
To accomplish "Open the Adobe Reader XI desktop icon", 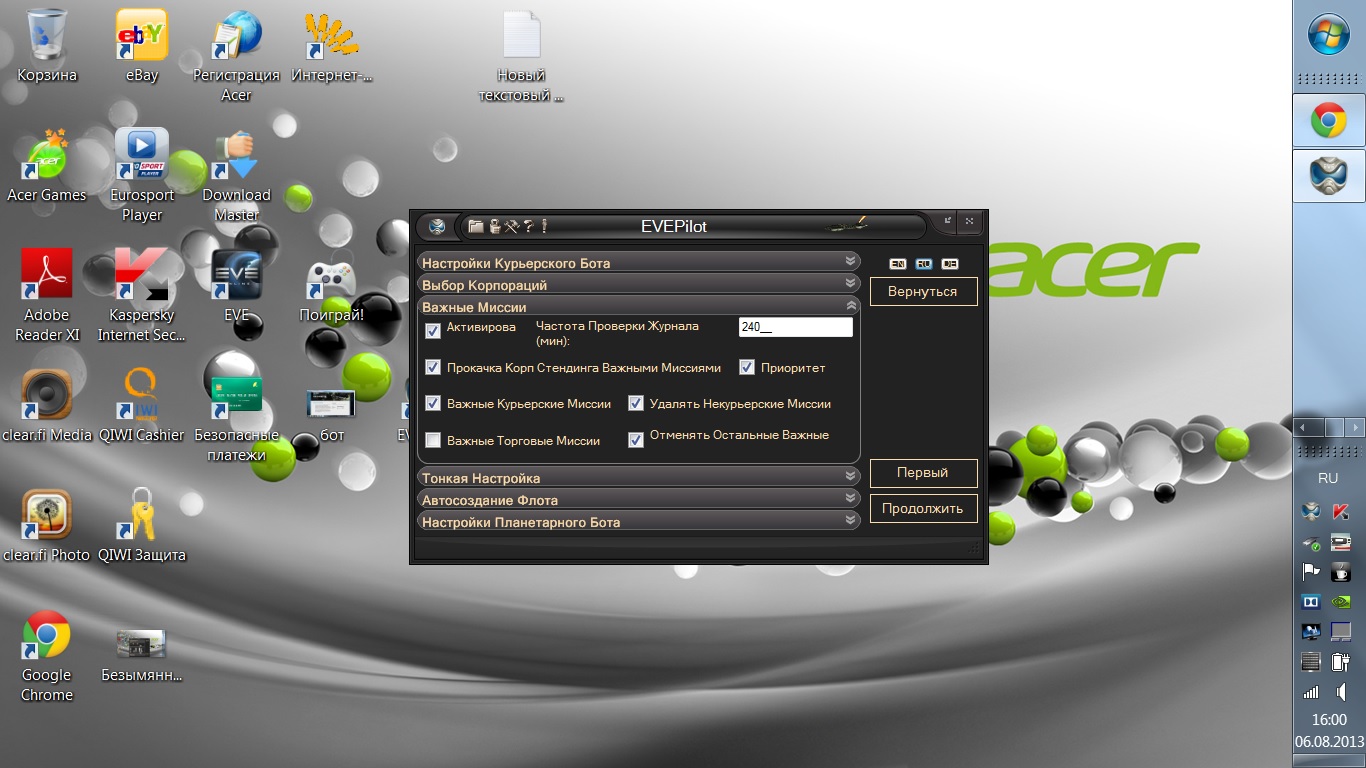I will tap(47, 295).
